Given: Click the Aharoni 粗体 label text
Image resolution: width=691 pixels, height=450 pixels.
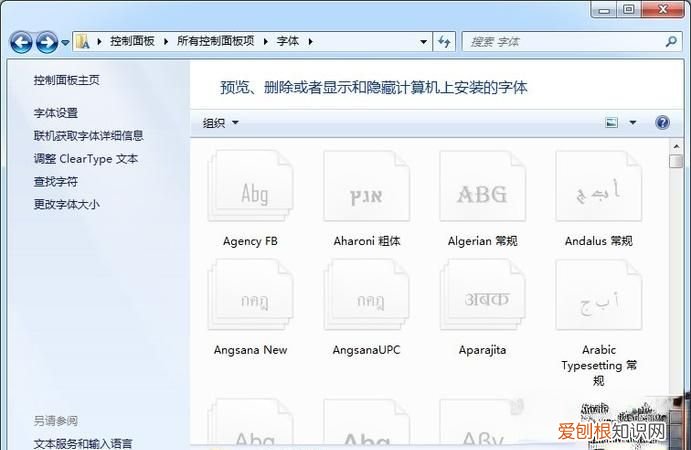Looking at the screenshot, I should coord(367,241).
